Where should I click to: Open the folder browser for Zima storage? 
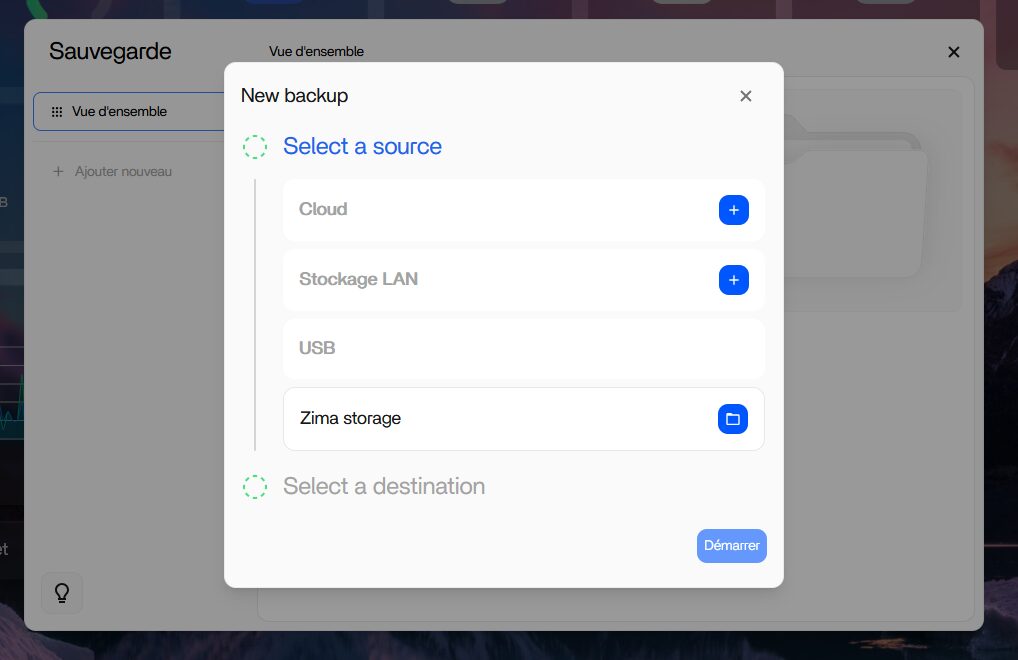point(732,419)
